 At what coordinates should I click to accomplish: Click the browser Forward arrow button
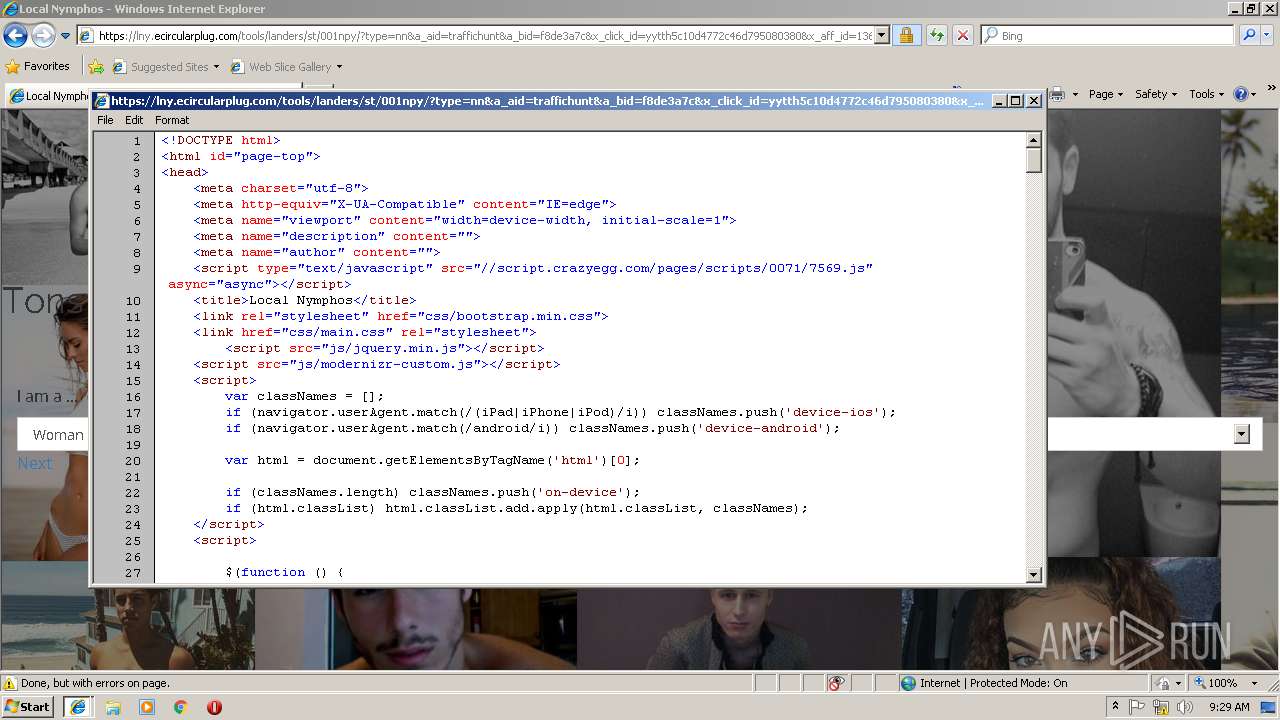[x=43, y=36]
